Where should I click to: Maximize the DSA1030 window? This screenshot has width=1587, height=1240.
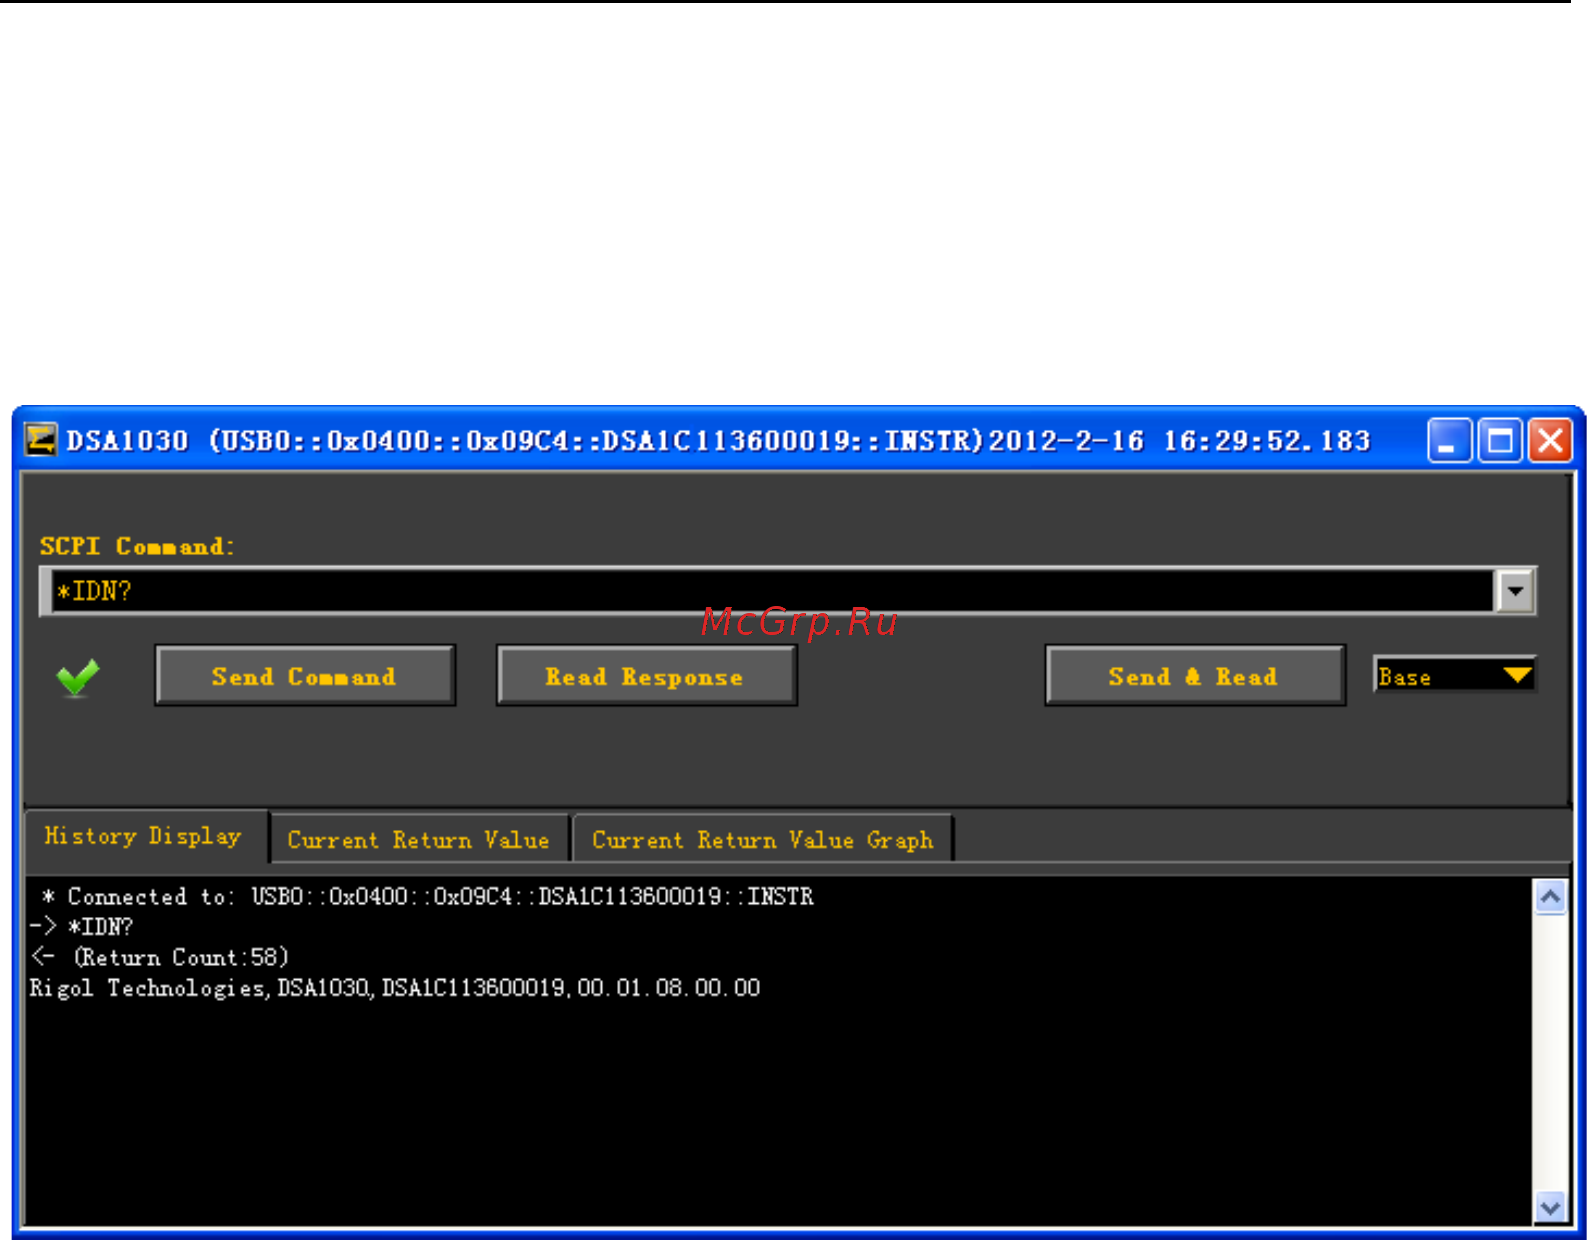(1499, 440)
